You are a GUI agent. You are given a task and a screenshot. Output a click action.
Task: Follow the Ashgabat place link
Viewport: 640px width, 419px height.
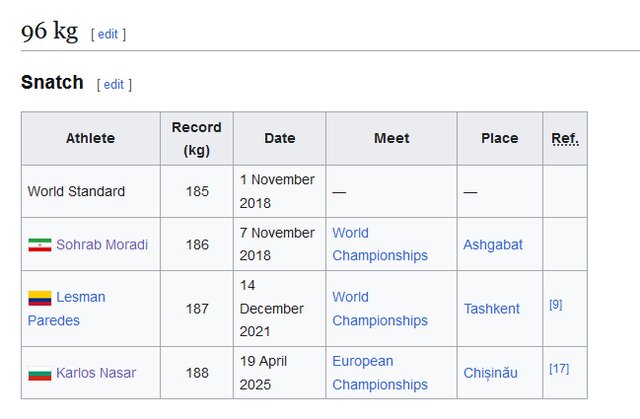coord(493,244)
